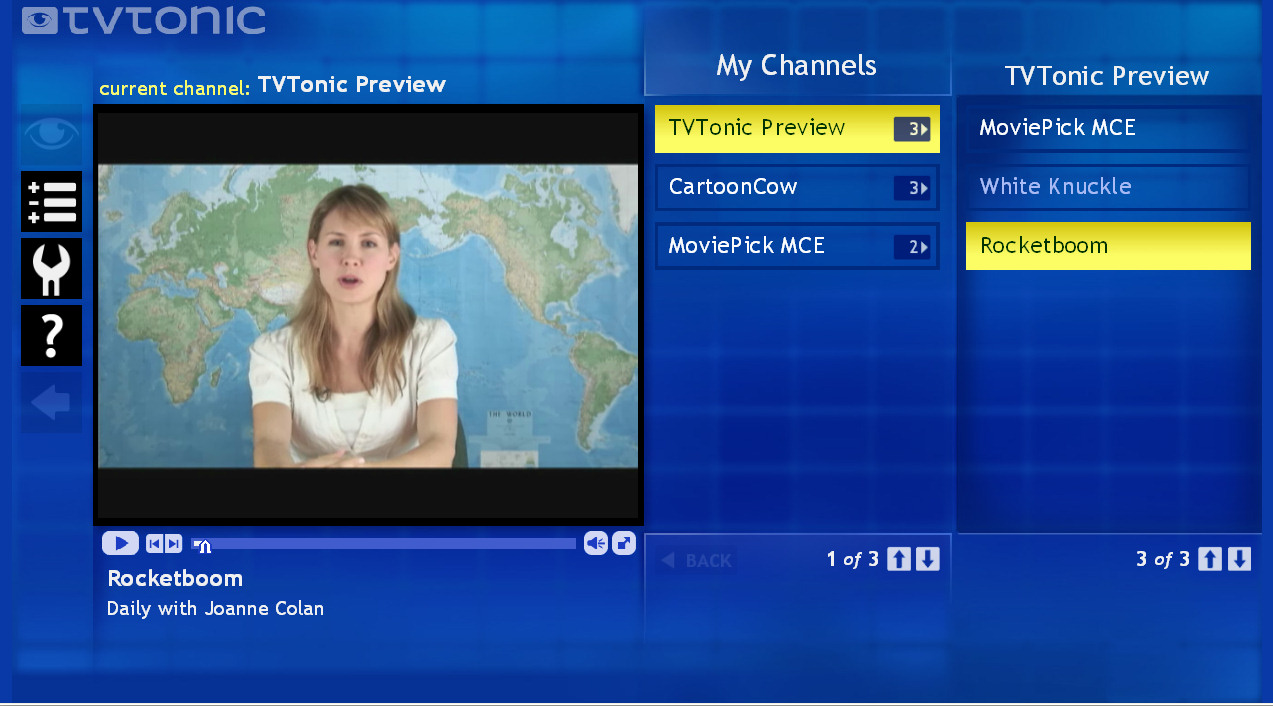This screenshot has width=1273, height=706.
Task: Toggle full screen video mode
Action: point(624,543)
